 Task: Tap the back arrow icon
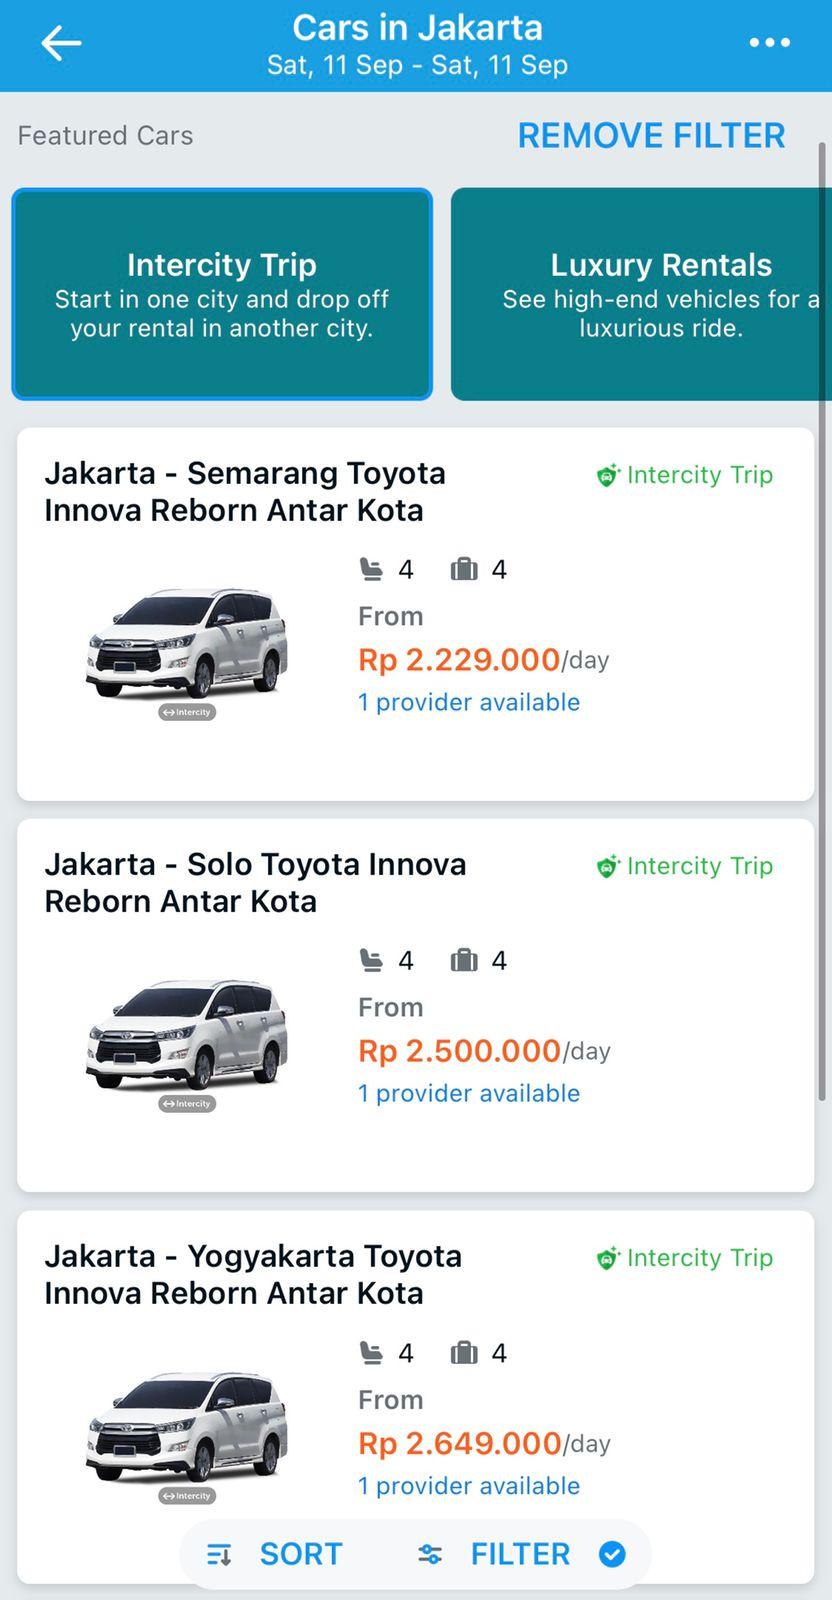61,43
